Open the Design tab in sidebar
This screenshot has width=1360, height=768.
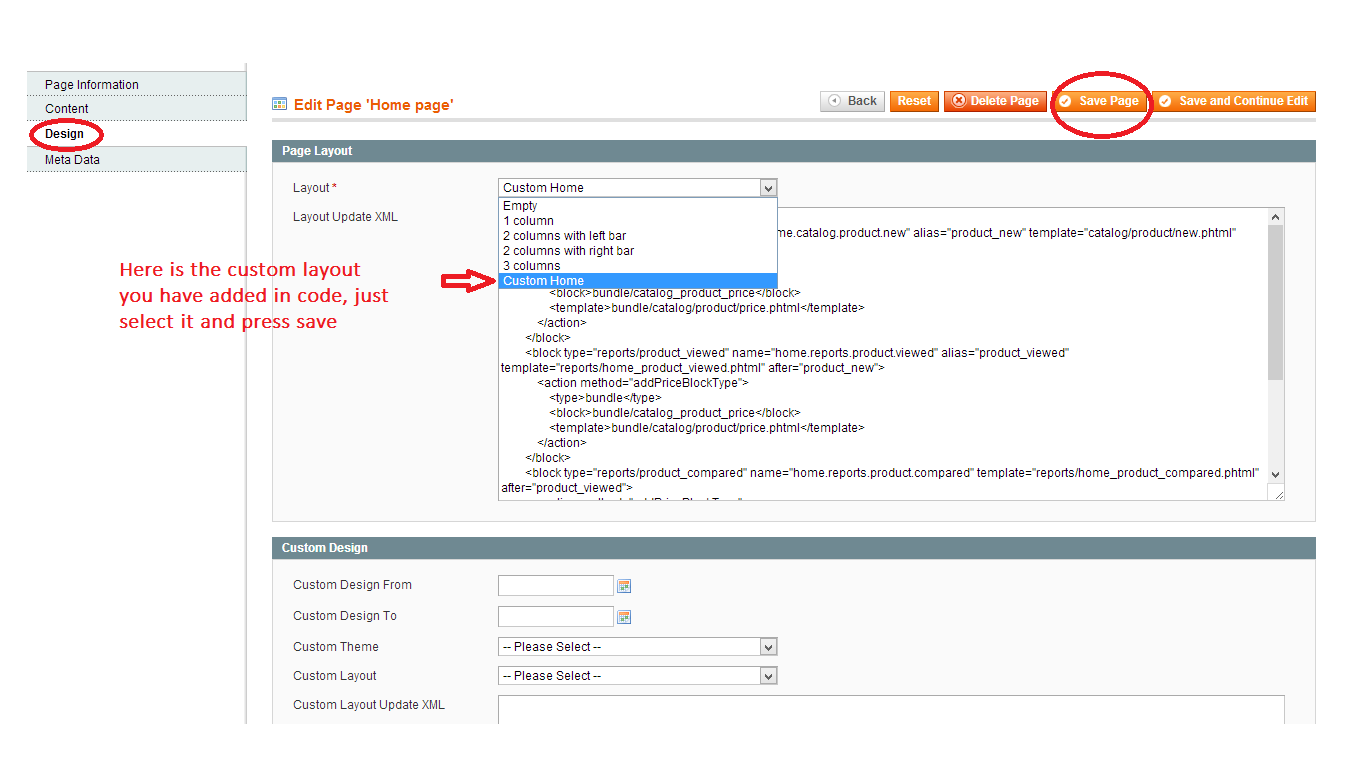click(x=64, y=134)
